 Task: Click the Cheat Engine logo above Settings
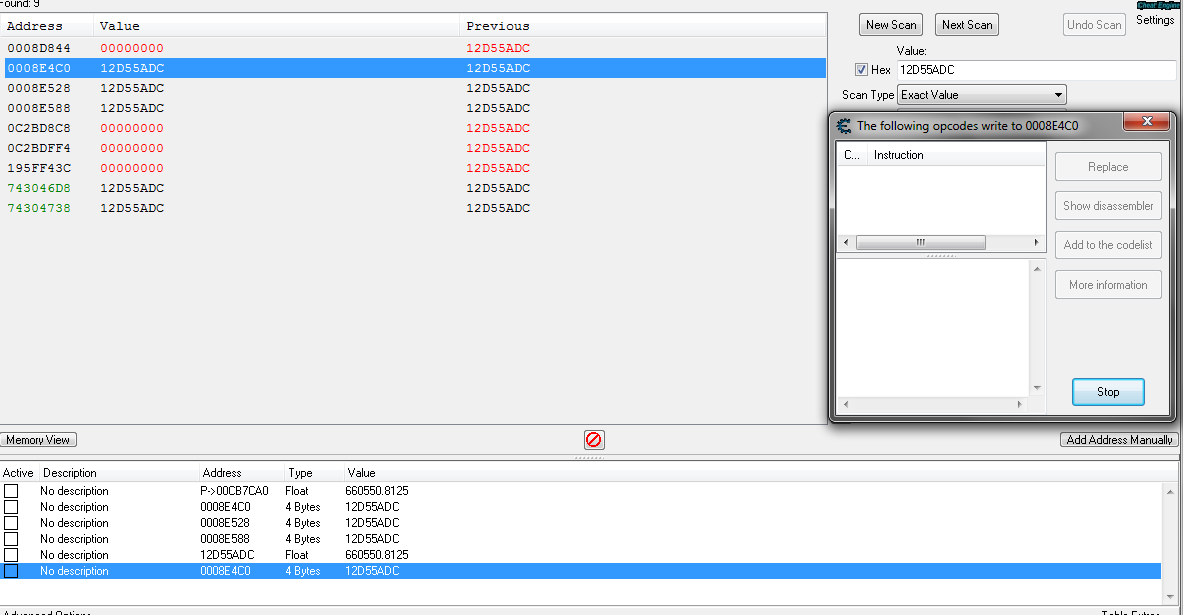1157,5
